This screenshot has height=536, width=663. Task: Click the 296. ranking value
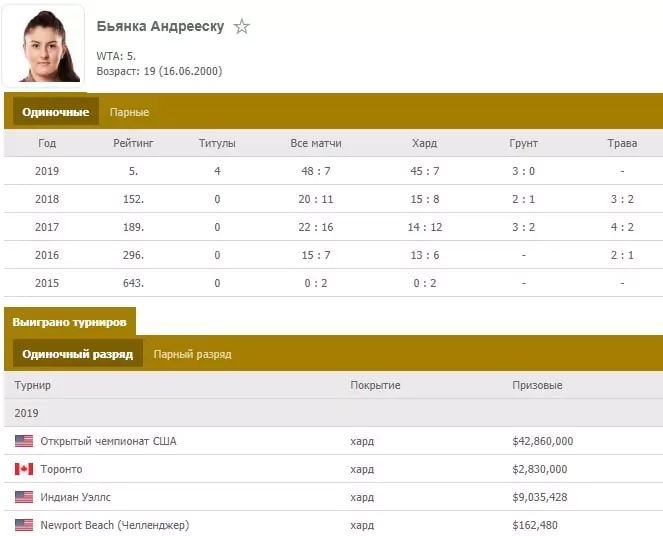(x=133, y=255)
